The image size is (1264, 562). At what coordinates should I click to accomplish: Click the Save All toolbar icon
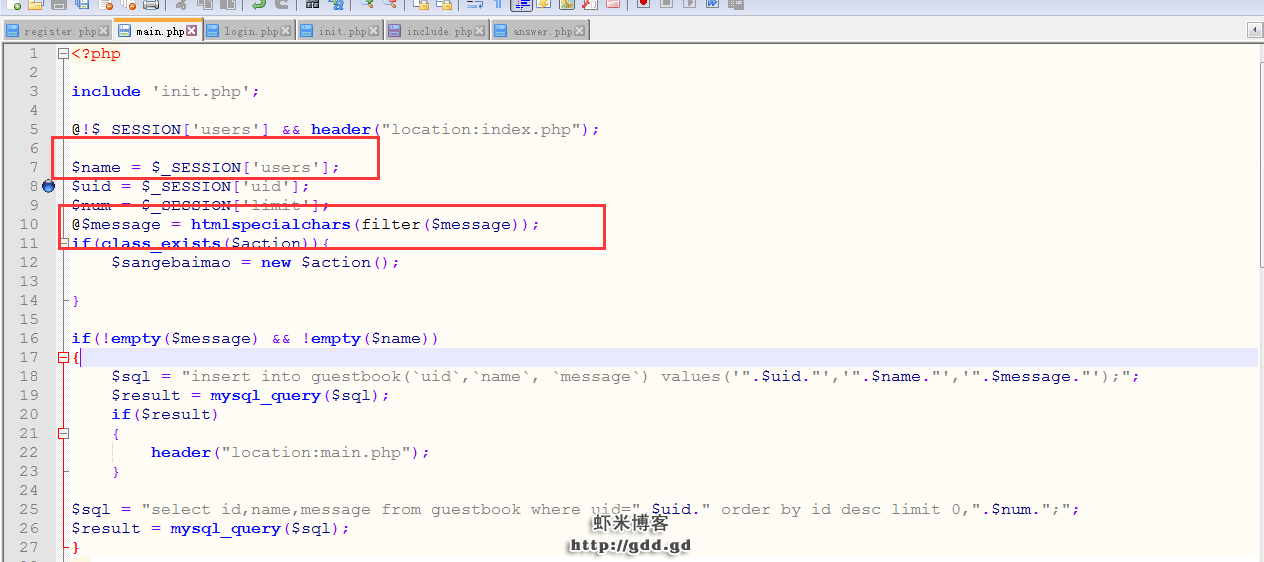coord(82,4)
